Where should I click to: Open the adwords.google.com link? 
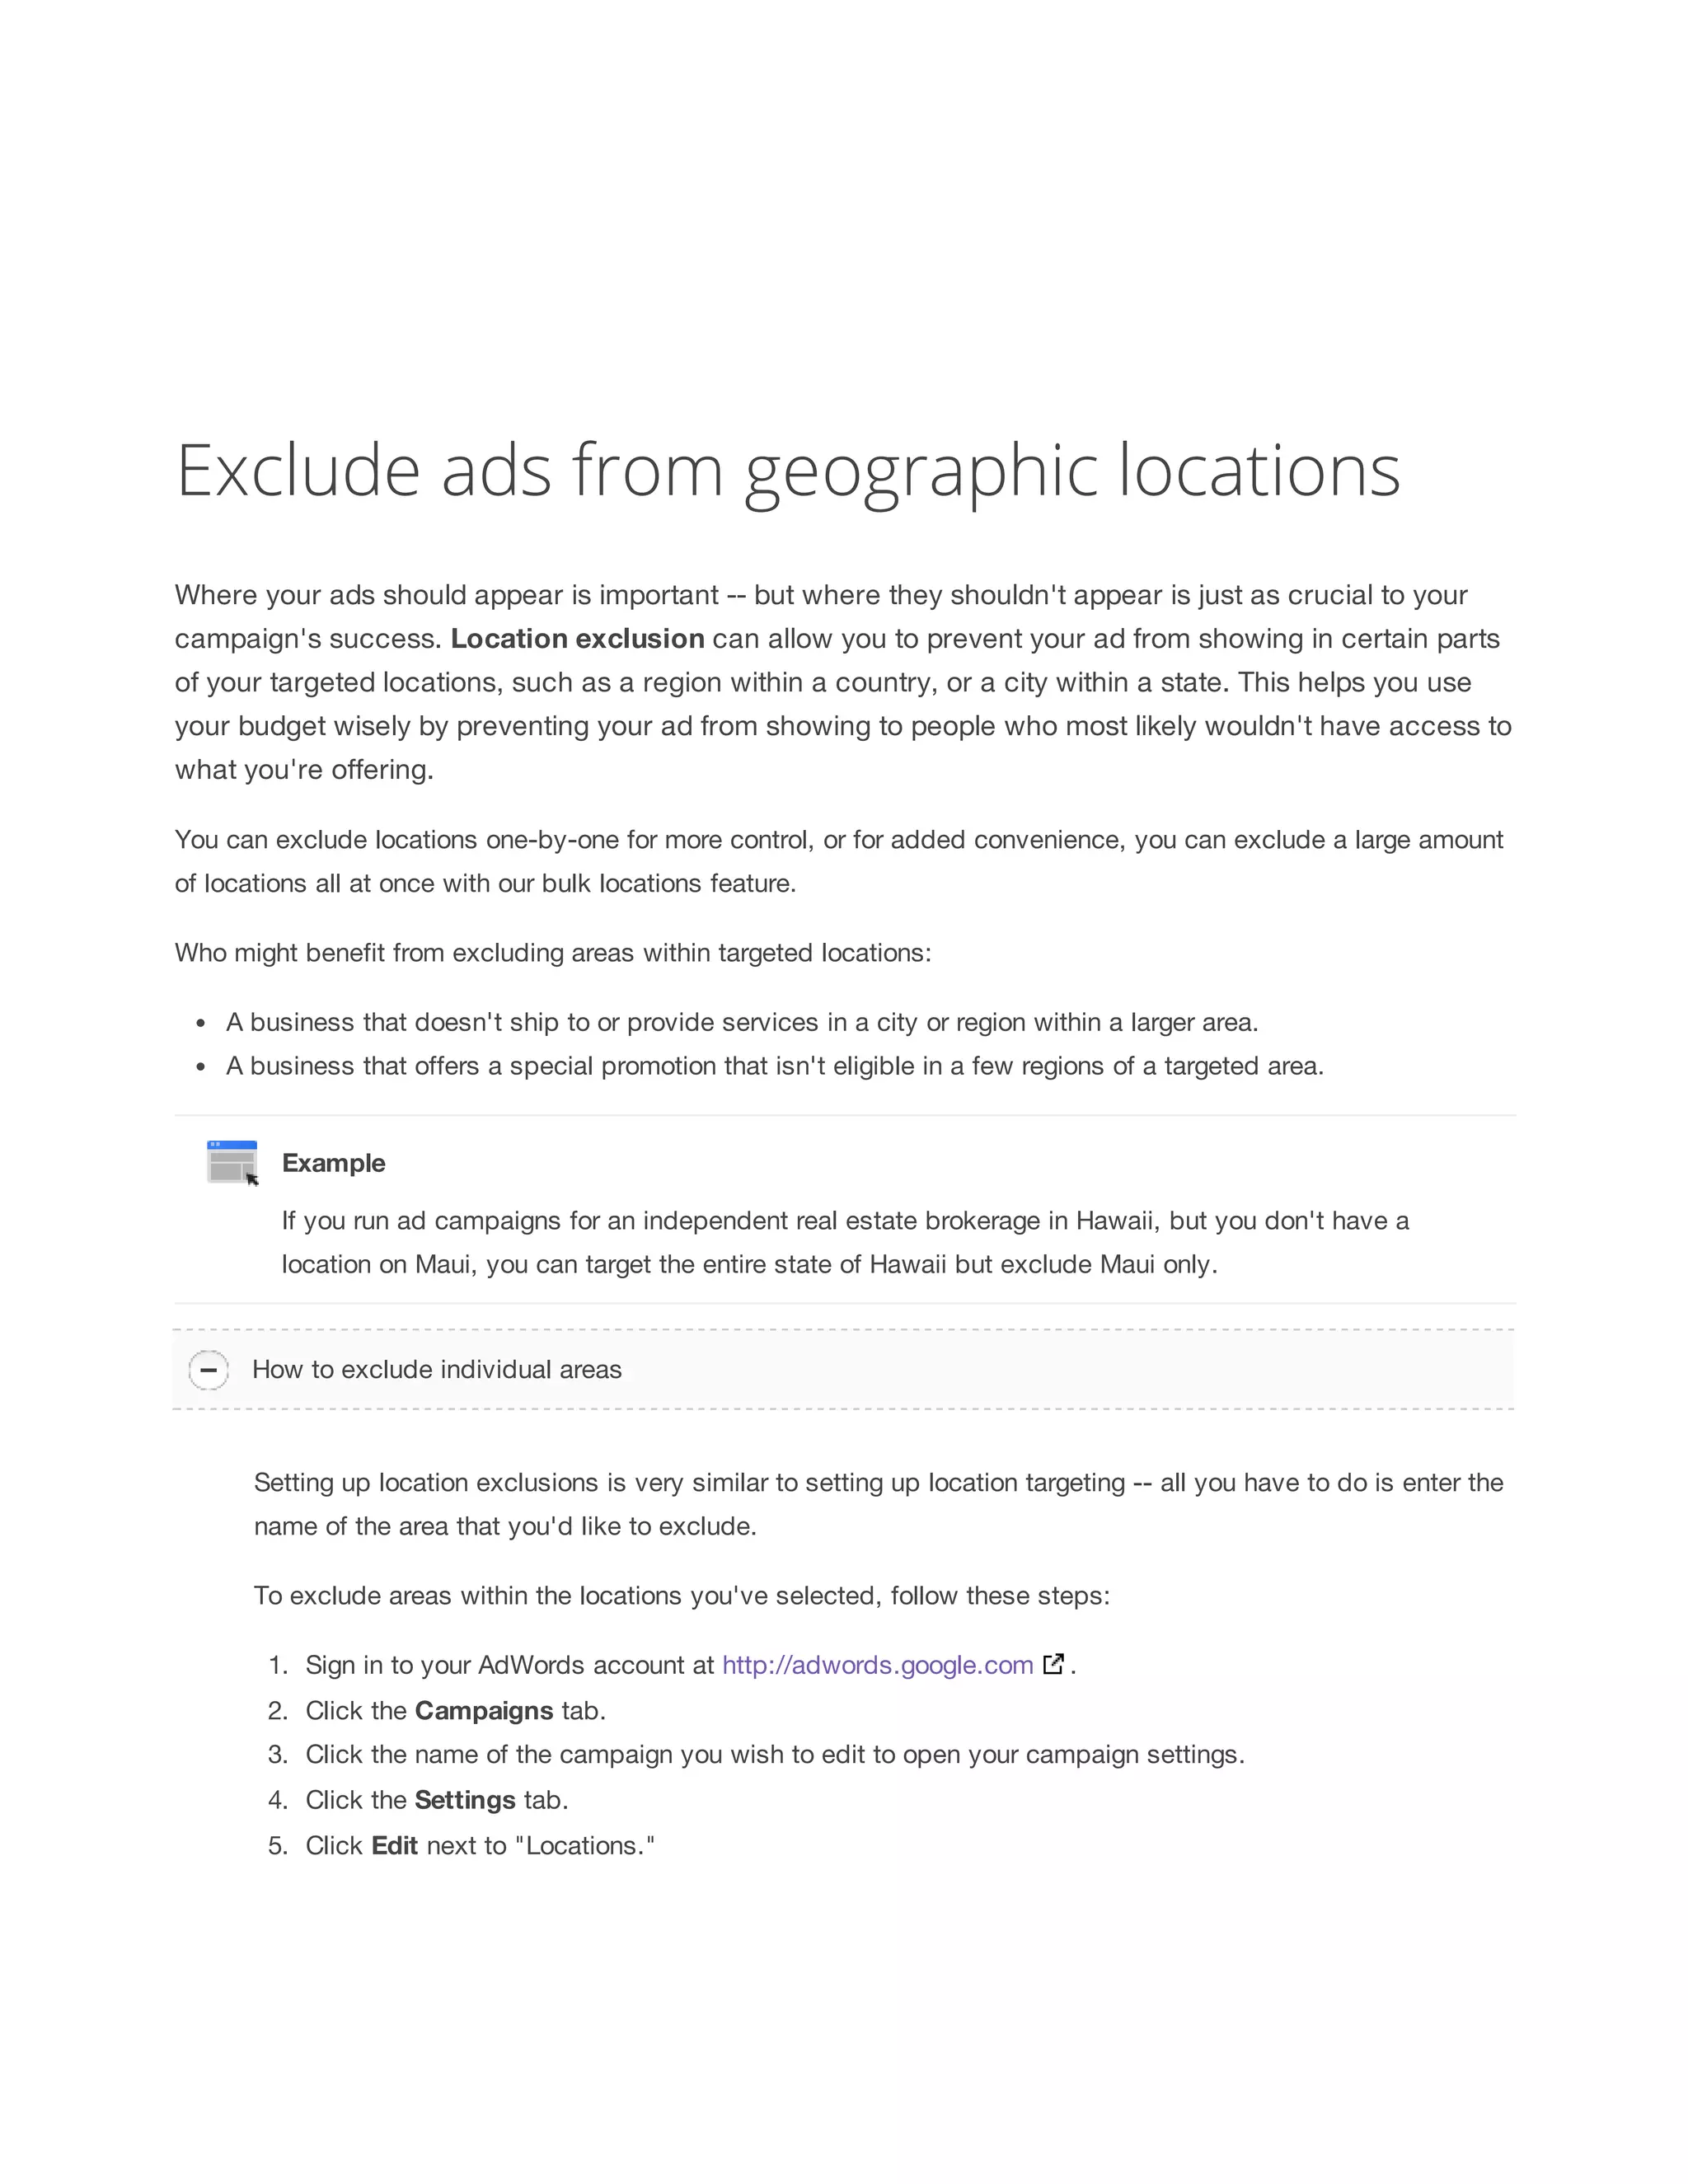[x=877, y=1665]
